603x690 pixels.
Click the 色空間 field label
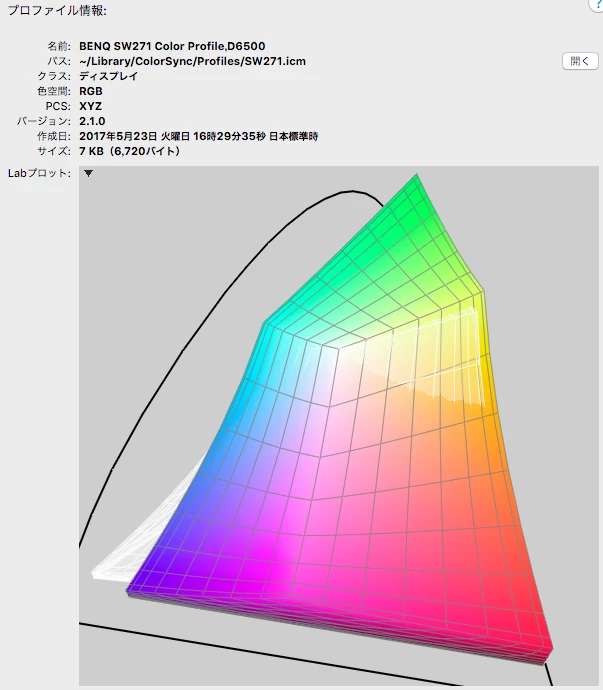pyautogui.click(x=54, y=91)
